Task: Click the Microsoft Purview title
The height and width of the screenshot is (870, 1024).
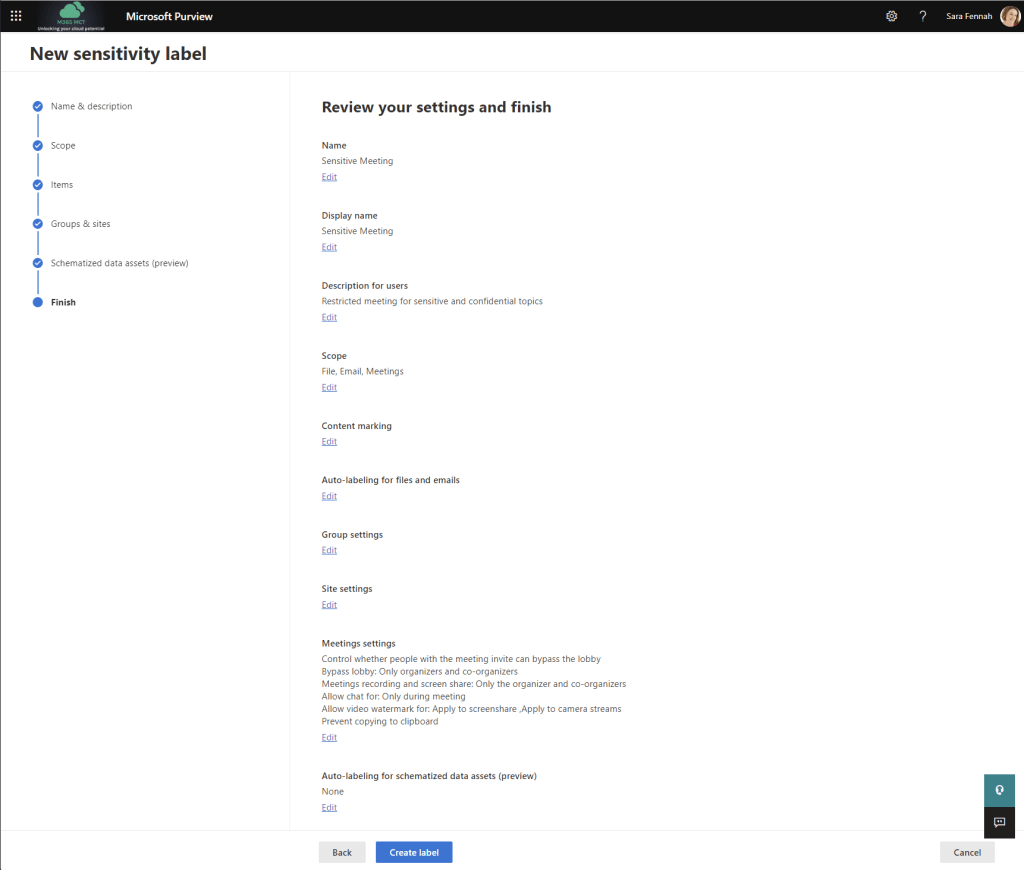Action: (169, 16)
